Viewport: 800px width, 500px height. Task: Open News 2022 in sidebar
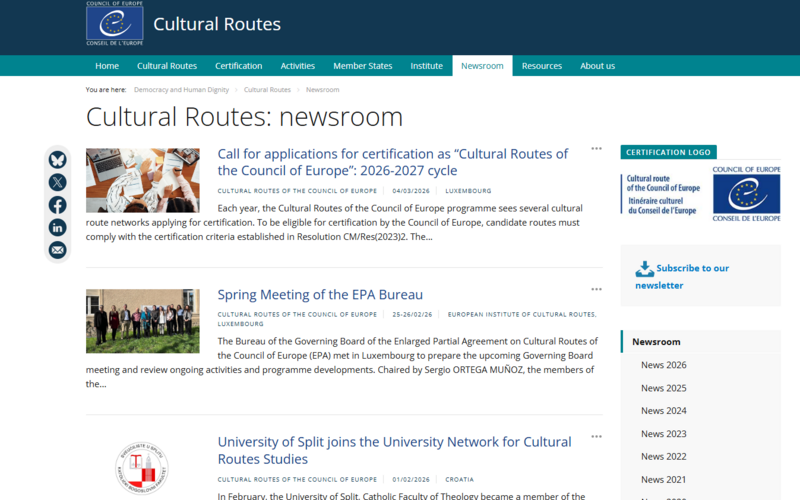tap(663, 457)
